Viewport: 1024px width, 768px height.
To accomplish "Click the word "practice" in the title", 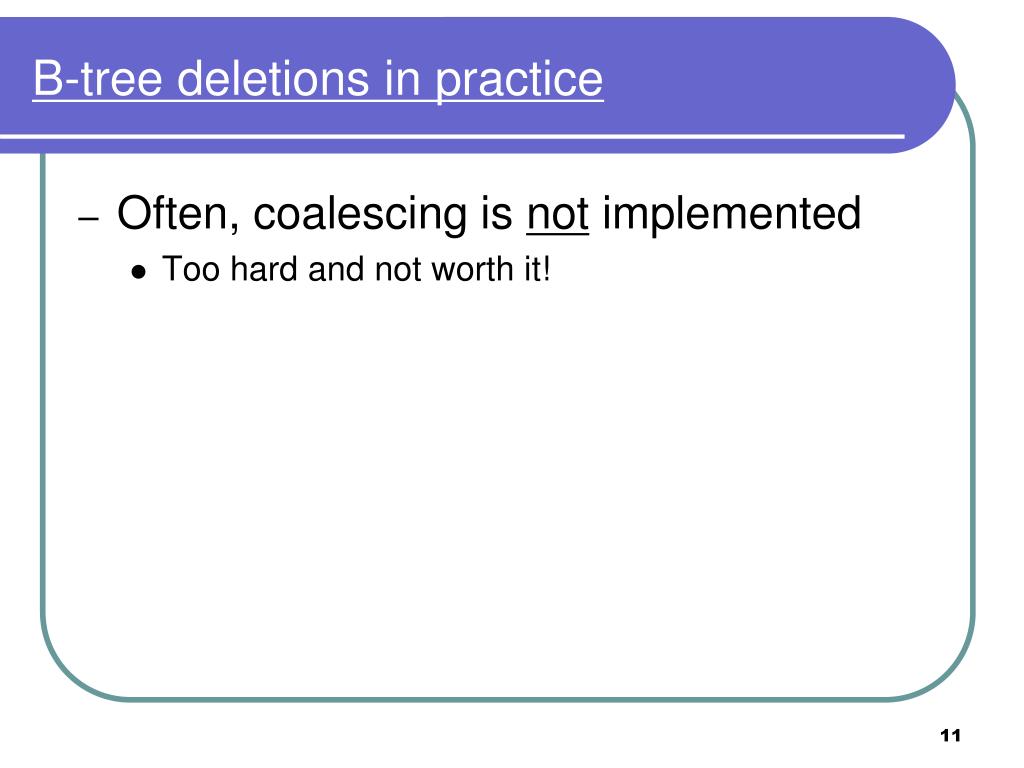I will pyautogui.click(x=519, y=81).
